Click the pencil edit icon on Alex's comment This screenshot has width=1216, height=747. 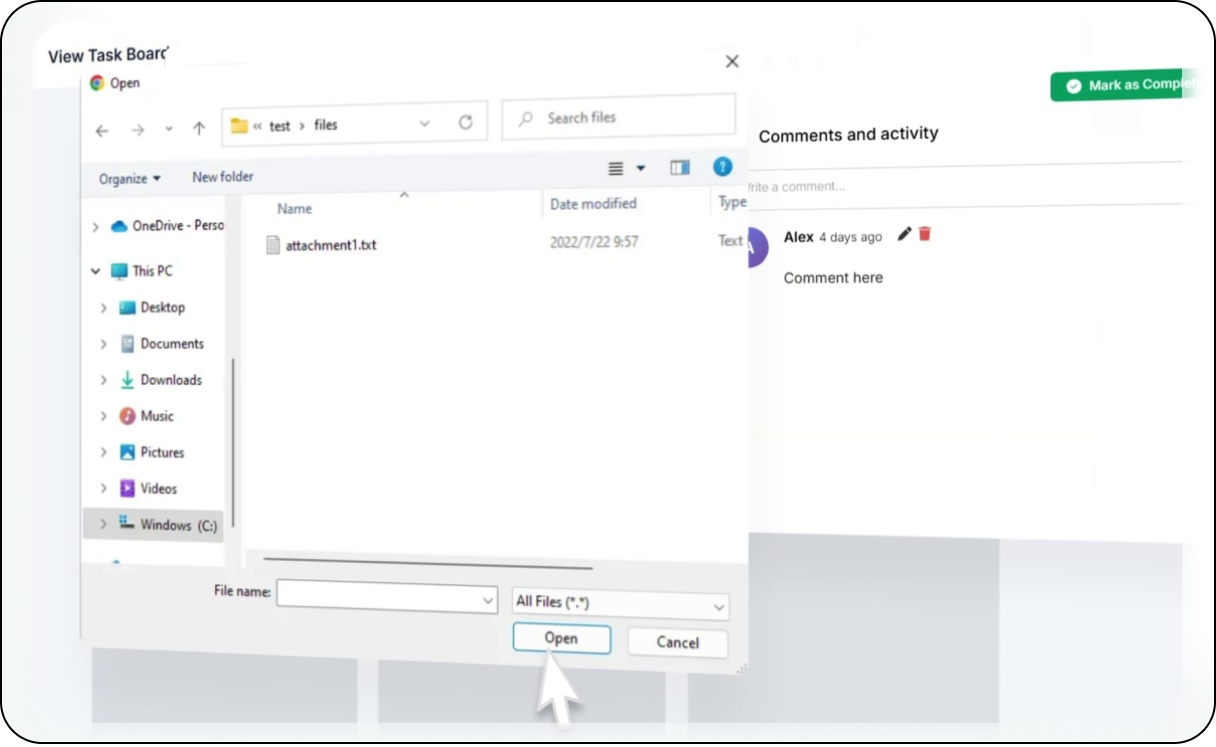click(904, 234)
